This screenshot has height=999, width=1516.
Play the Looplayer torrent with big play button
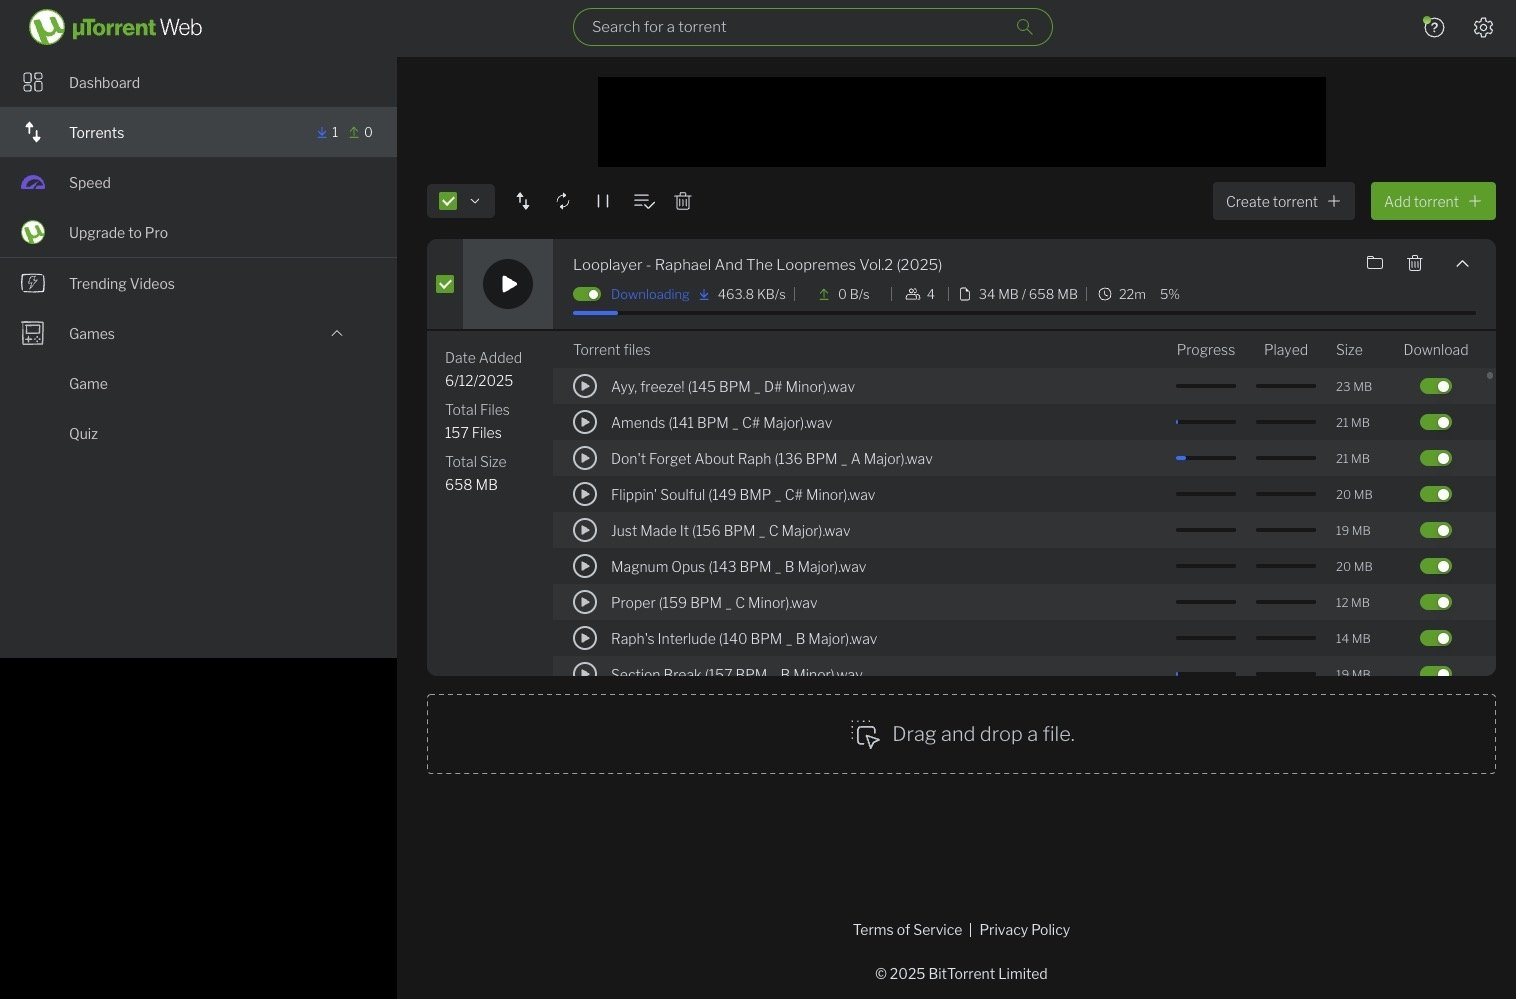coord(508,284)
